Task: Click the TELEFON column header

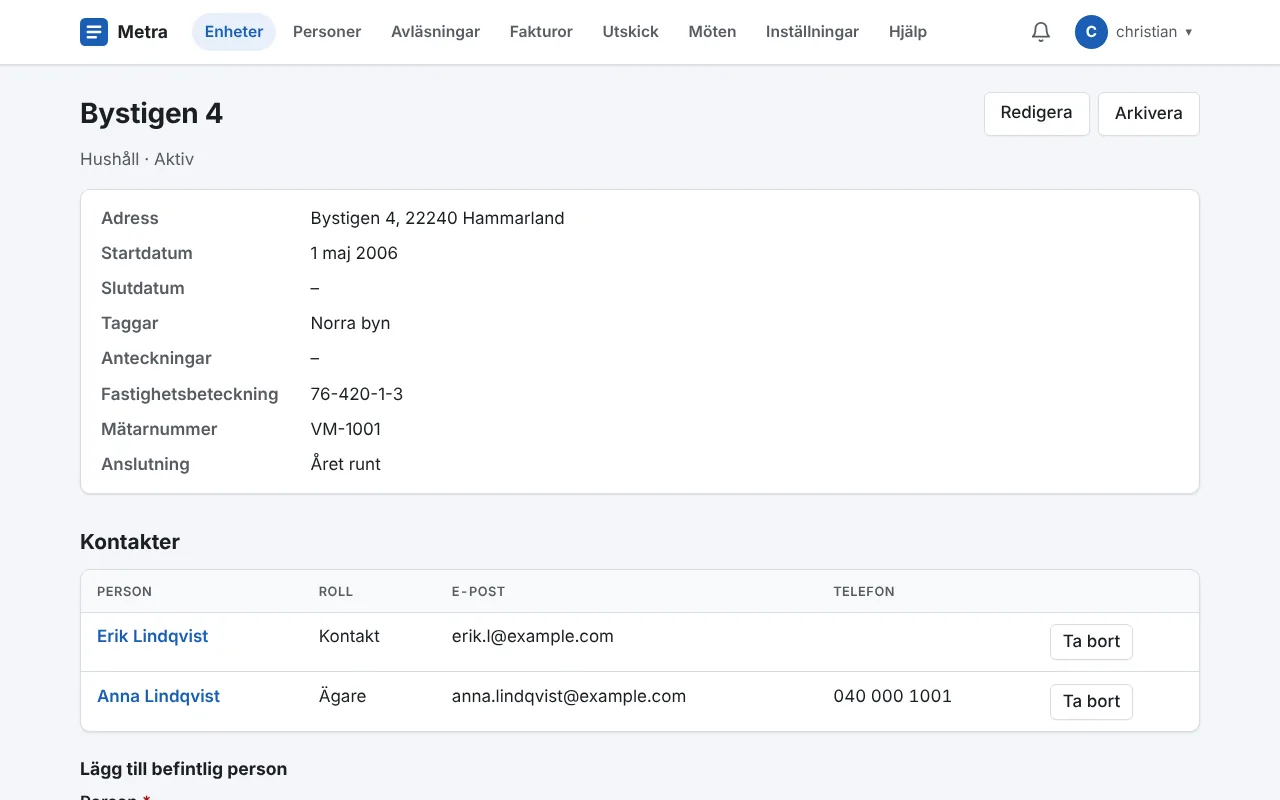Action: (x=864, y=592)
